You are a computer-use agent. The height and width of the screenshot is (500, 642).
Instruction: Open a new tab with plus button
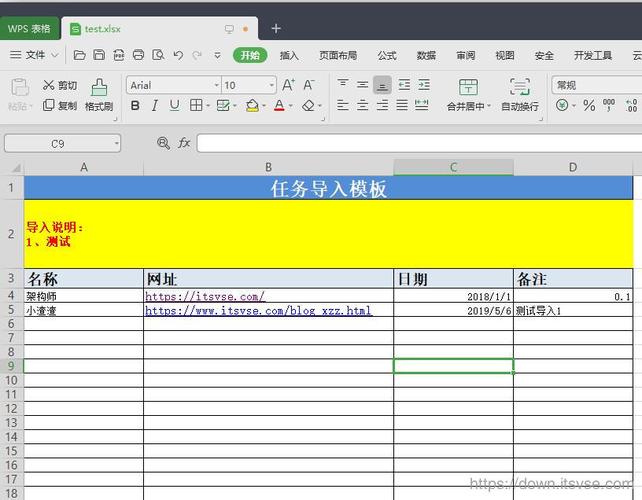[276, 28]
